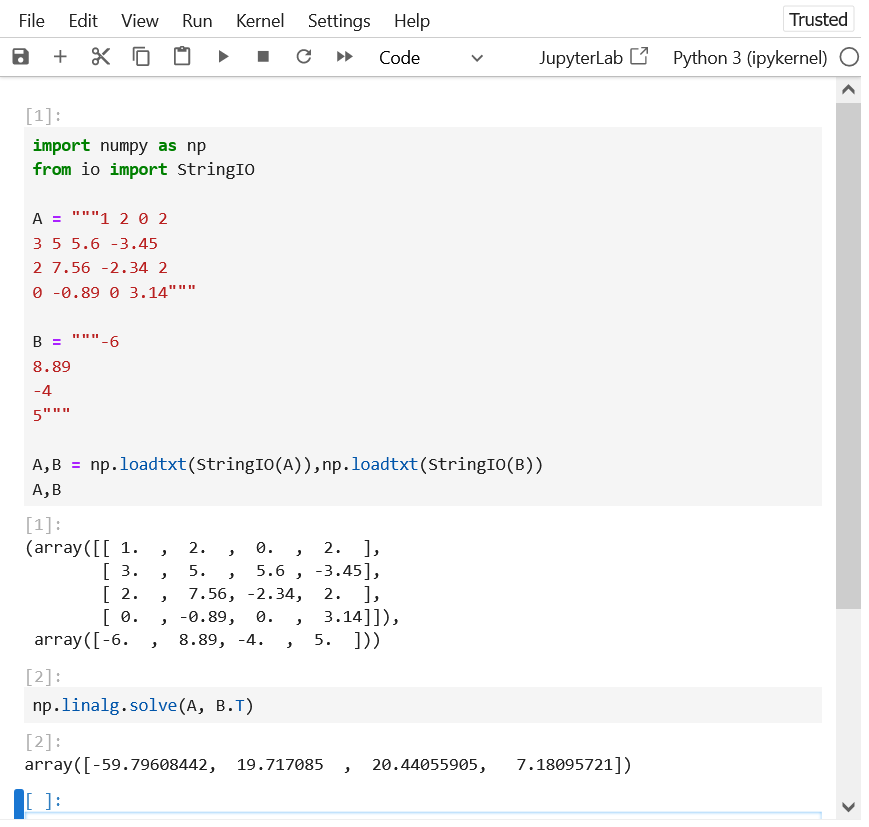Click the [1]: output prompt label
This screenshot has height=827, width=869.
point(43,524)
